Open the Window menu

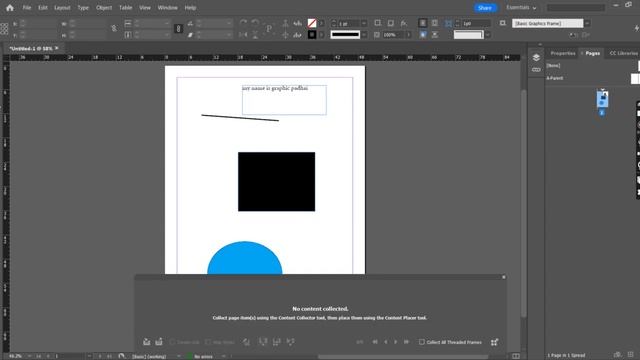(167, 8)
